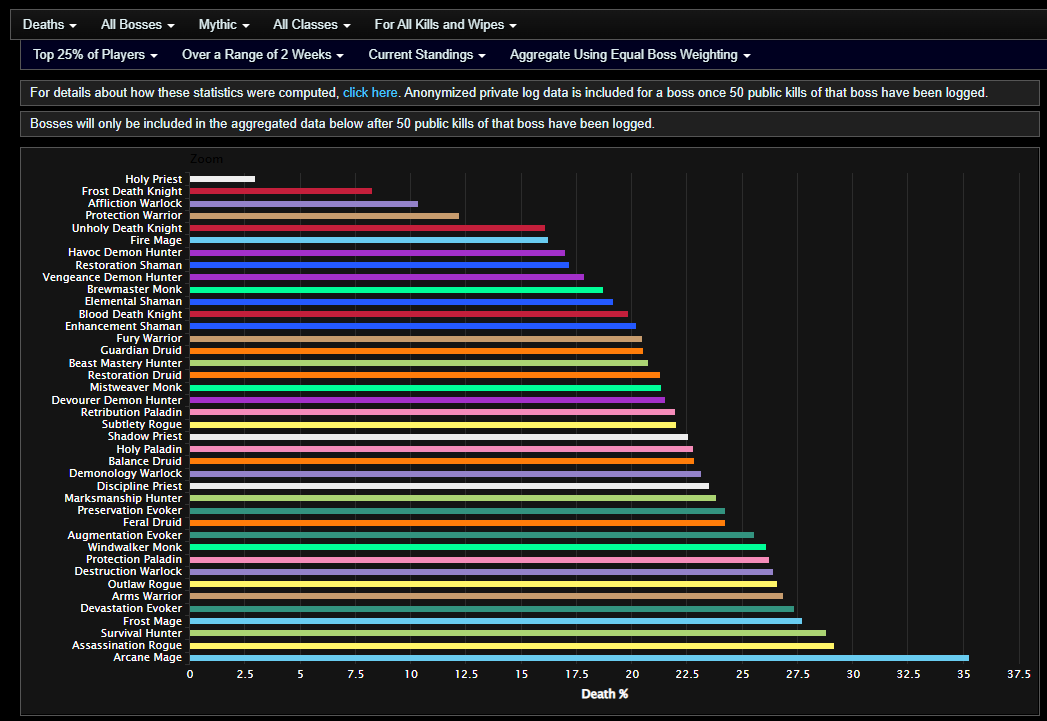Click the Devourer Demon Hunter label
The height and width of the screenshot is (721, 1047).
(117, 400)
